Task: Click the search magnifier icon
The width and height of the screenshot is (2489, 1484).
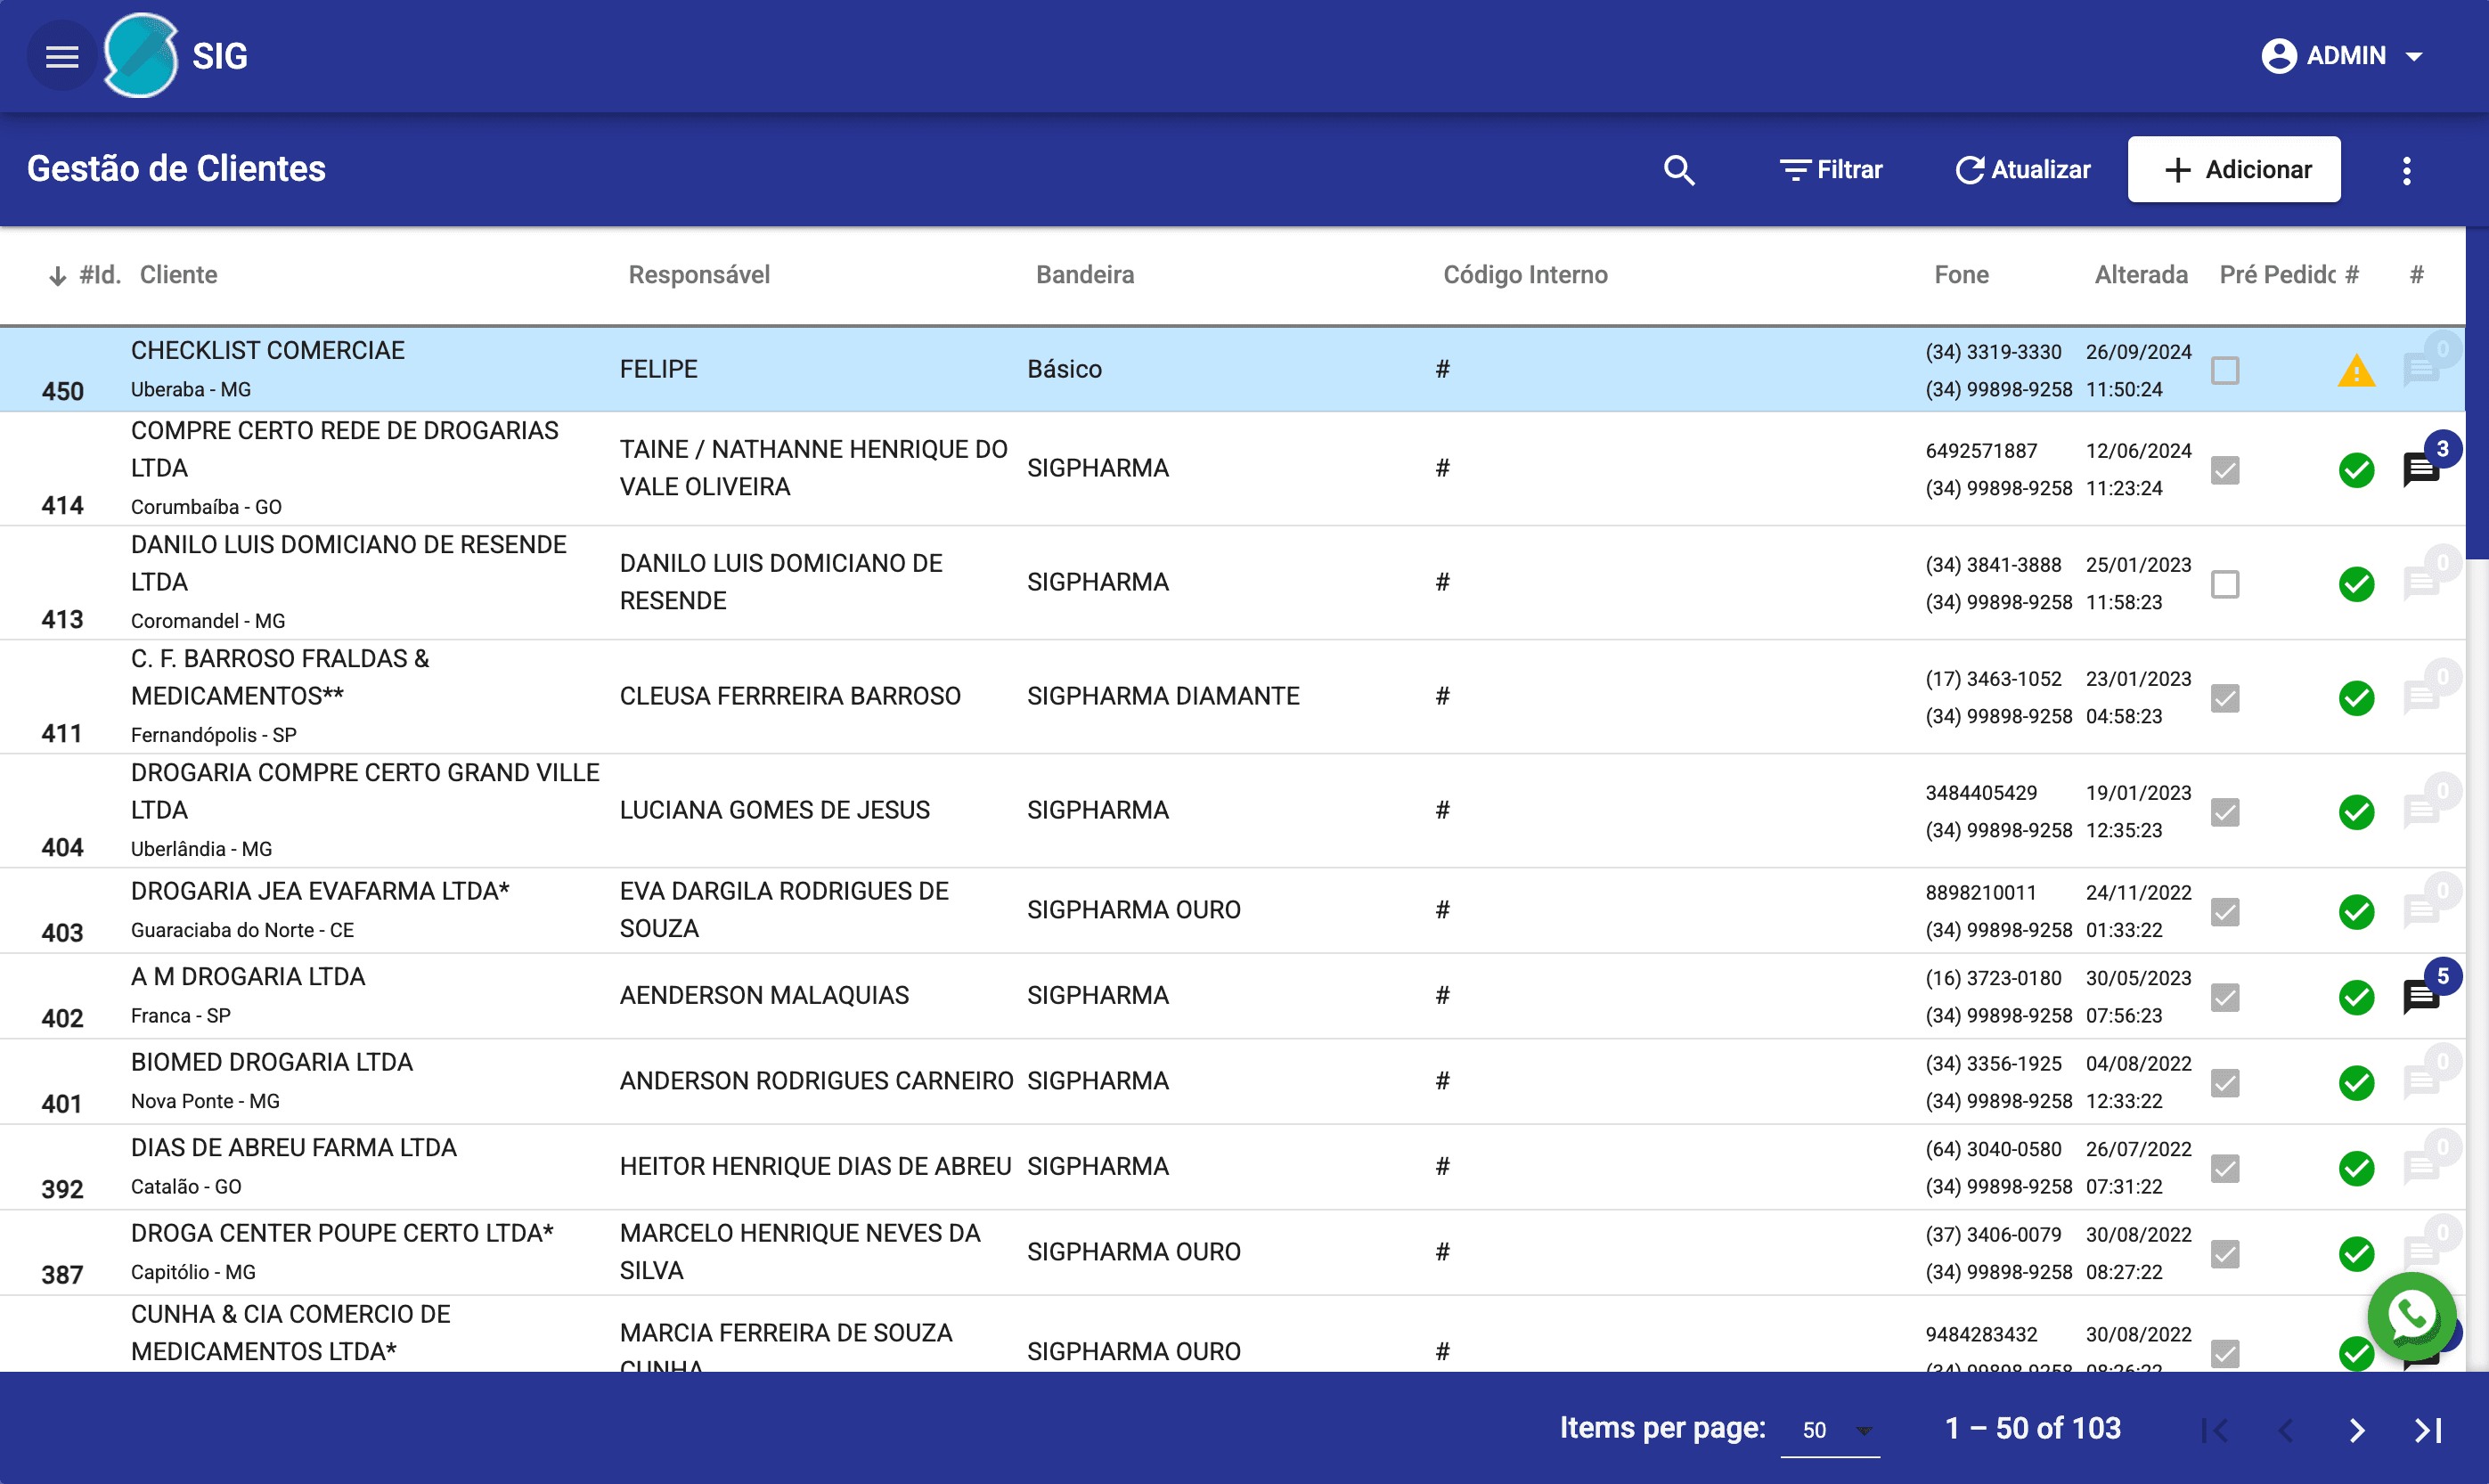Action: pos(1679,170)
